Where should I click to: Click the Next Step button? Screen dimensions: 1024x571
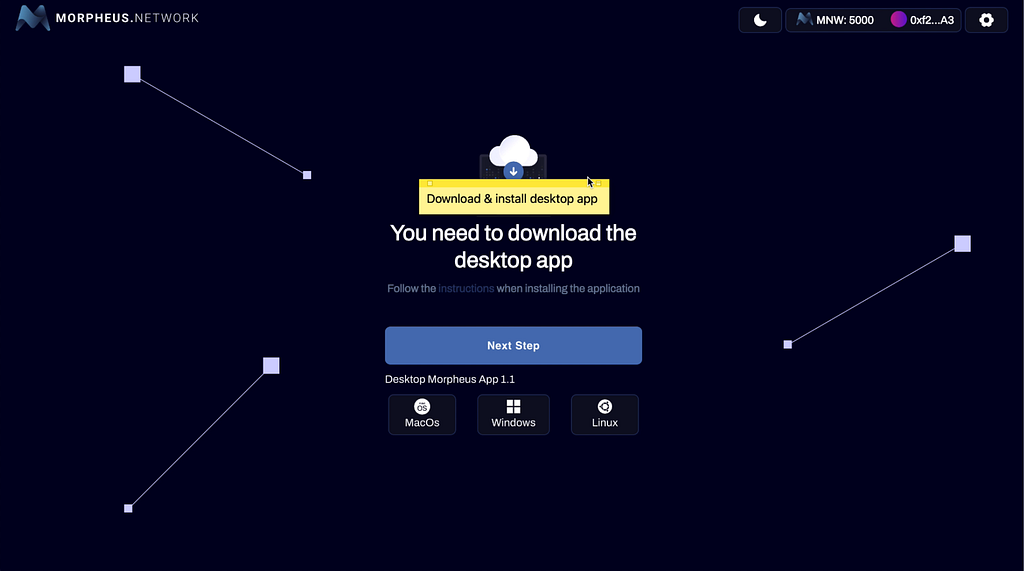(513, 346)
